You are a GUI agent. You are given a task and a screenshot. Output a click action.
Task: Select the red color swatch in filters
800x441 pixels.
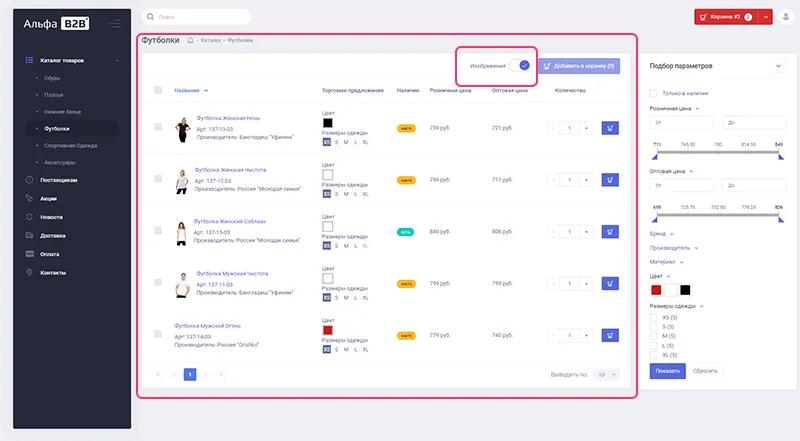(656, 289)
